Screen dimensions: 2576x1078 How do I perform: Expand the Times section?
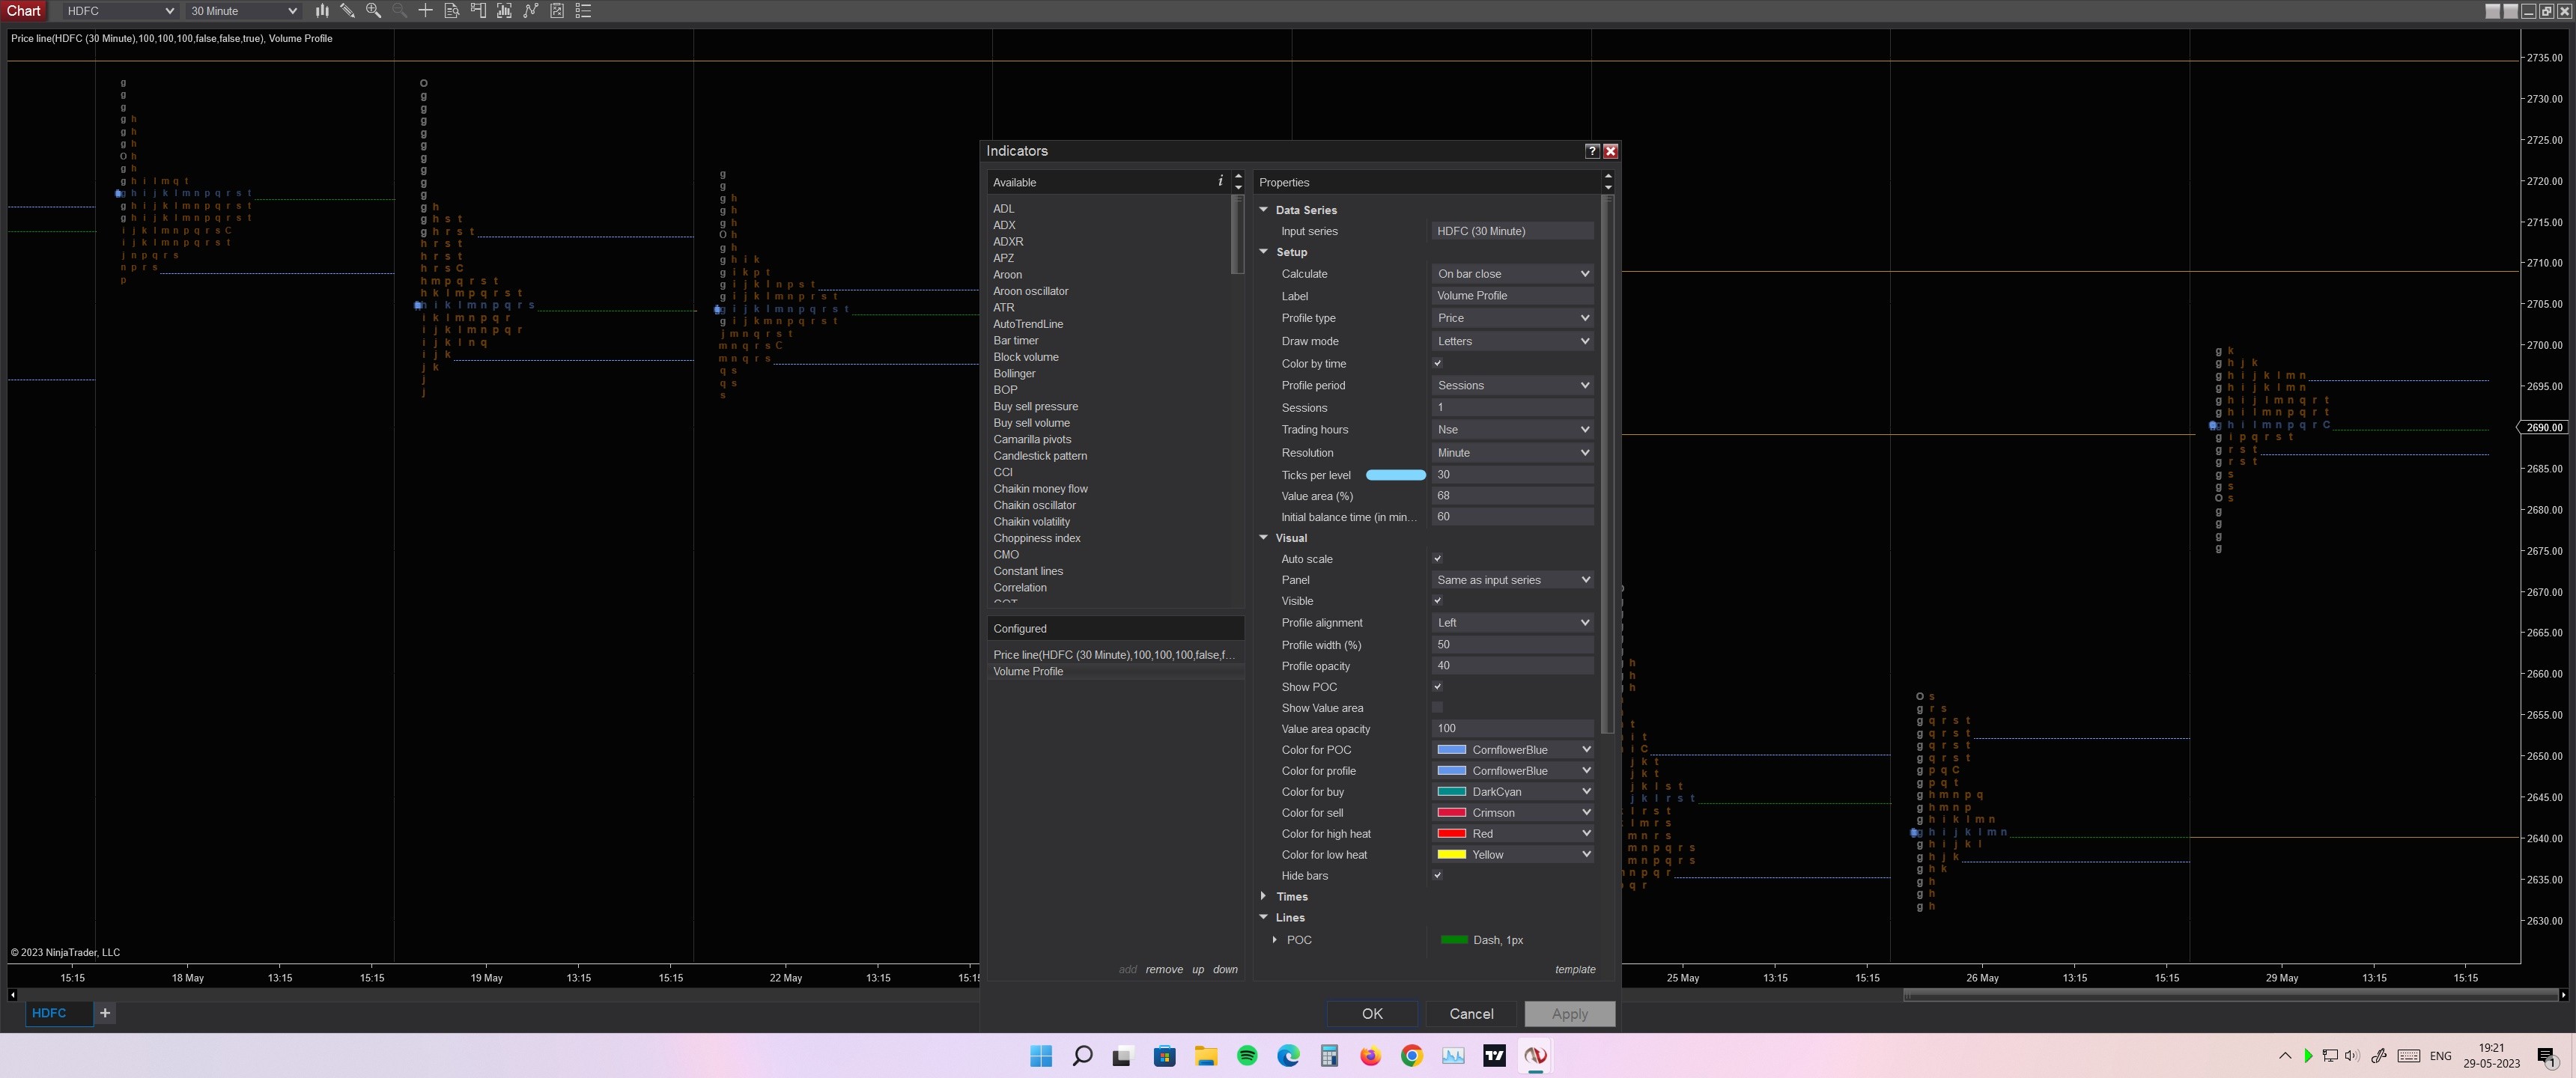(1264, 897)
